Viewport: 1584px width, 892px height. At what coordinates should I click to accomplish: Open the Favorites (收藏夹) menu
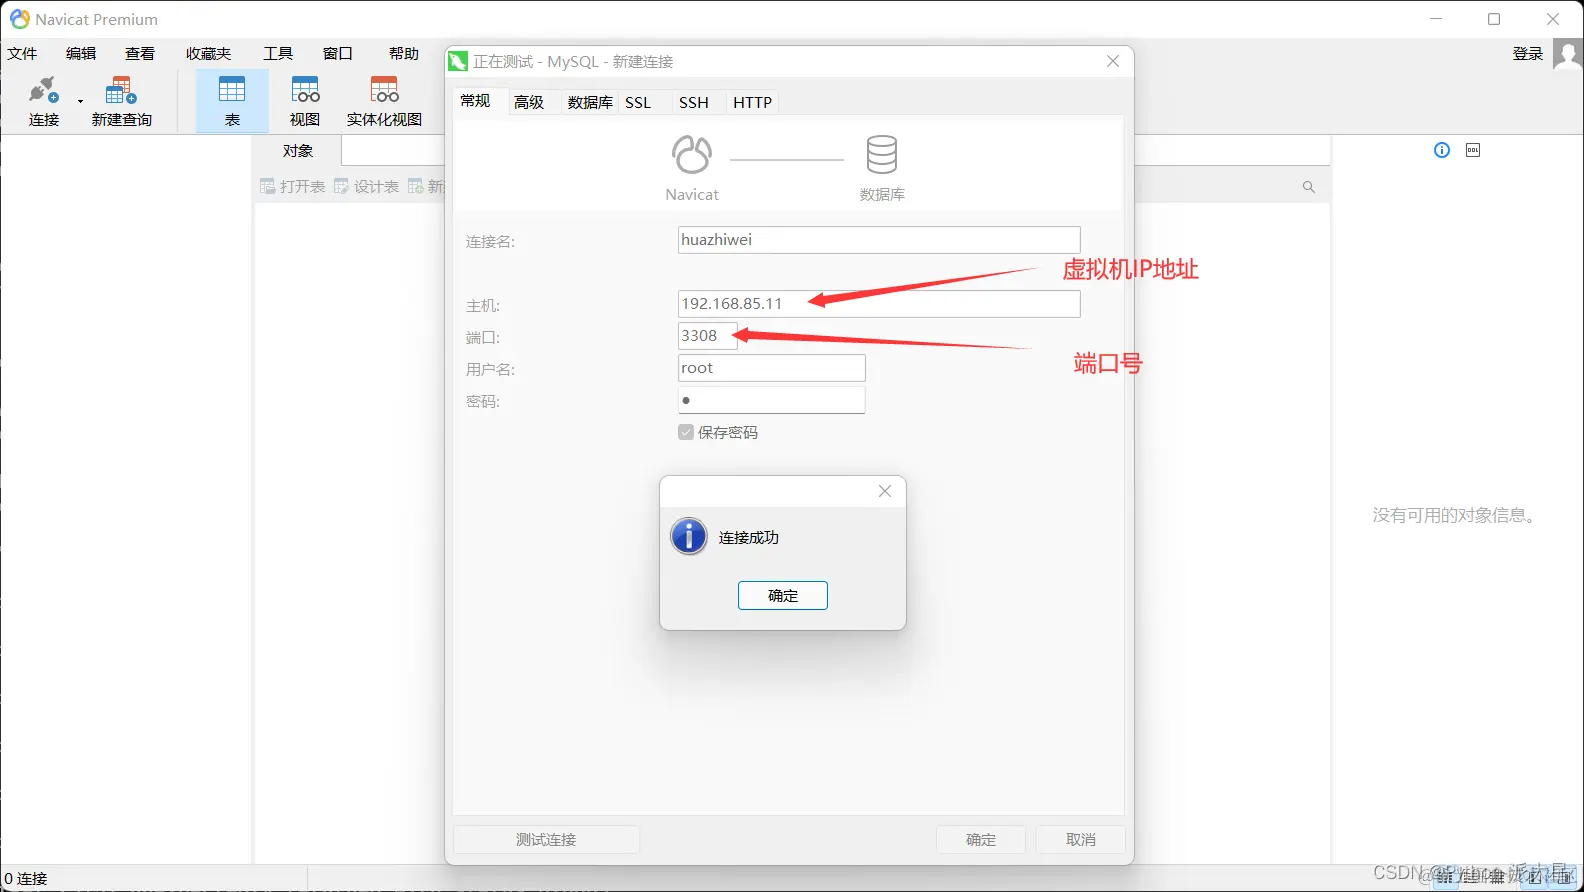[x=208, y=54]
